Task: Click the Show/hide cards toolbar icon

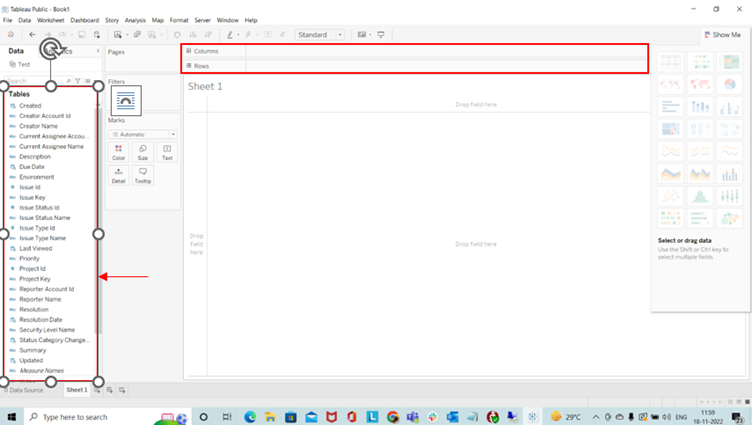Action: 362,35
